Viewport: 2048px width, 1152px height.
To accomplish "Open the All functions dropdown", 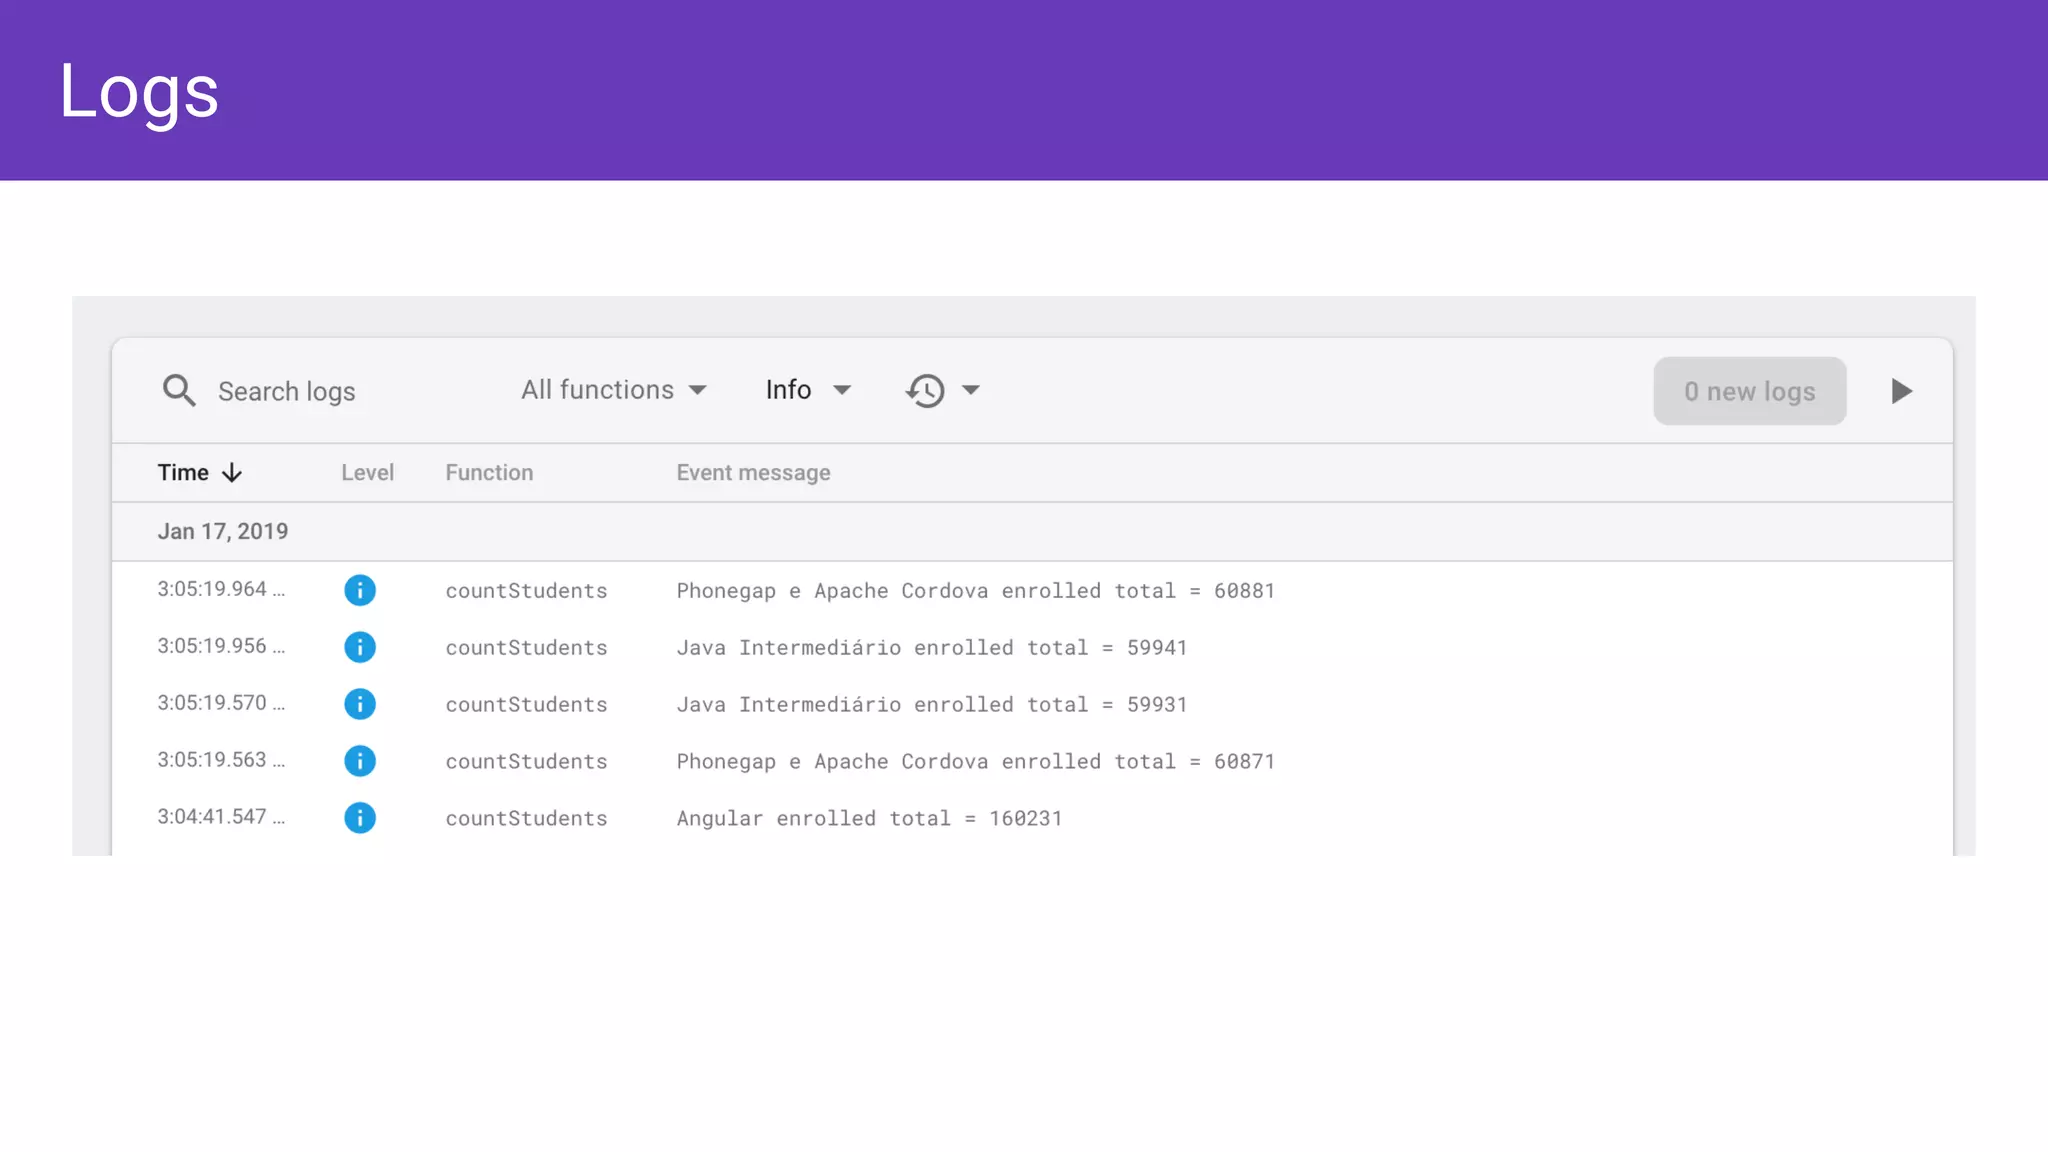I will pyautogui.click(x=613, y=390).
